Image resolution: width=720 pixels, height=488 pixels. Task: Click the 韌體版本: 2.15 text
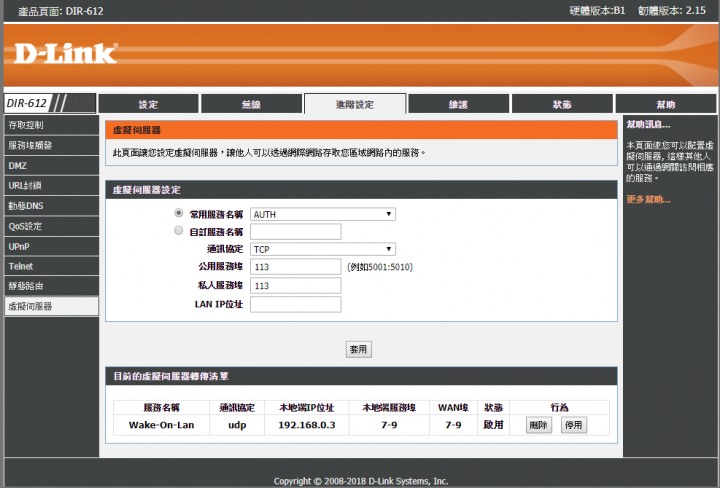672,11
